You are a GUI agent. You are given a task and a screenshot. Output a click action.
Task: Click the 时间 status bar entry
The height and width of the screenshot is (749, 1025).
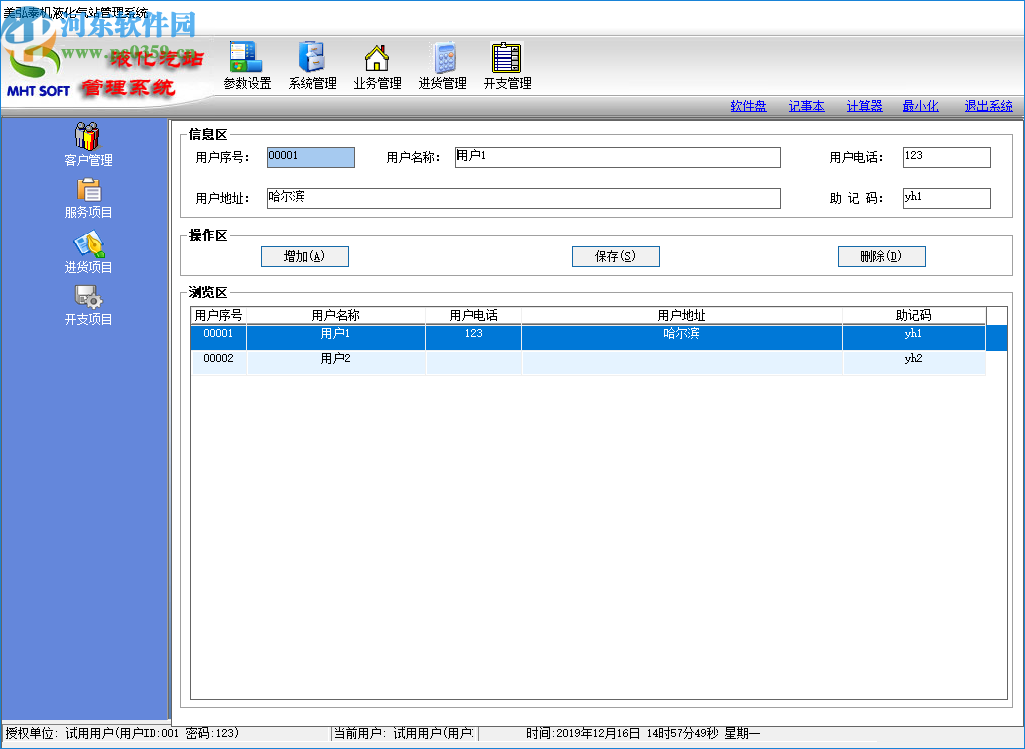(643, 733)
